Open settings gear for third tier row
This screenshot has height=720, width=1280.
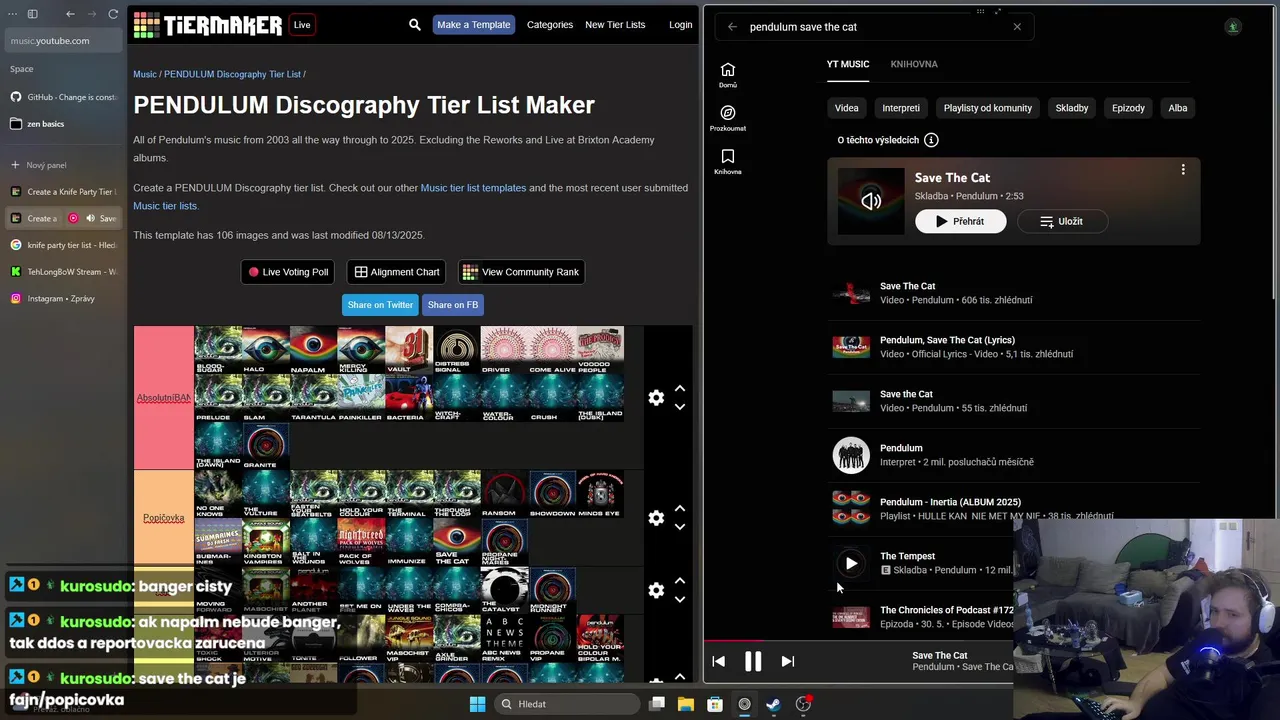656,590
